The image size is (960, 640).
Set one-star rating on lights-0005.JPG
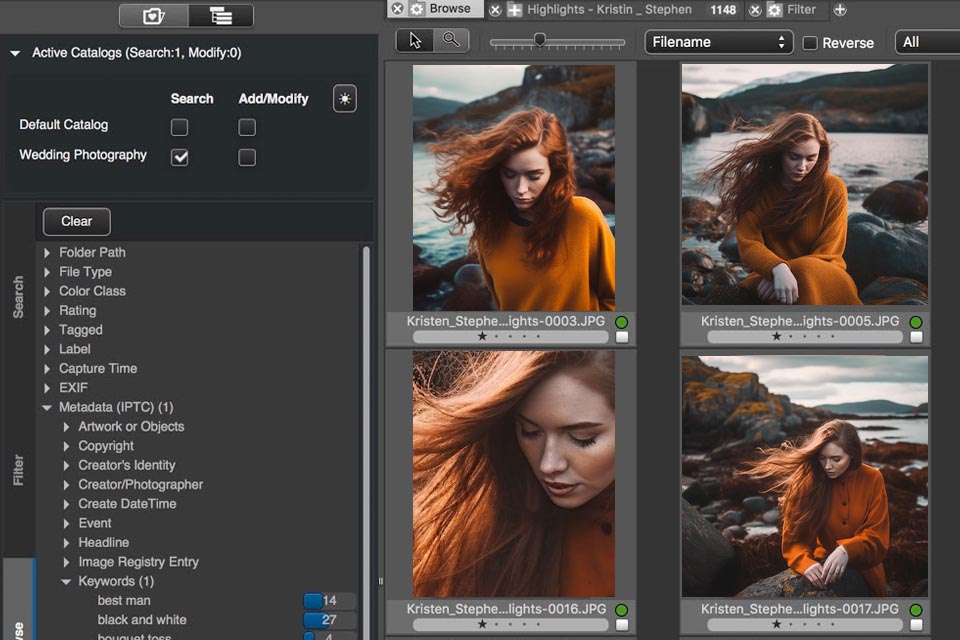click(x=777, y=336)
